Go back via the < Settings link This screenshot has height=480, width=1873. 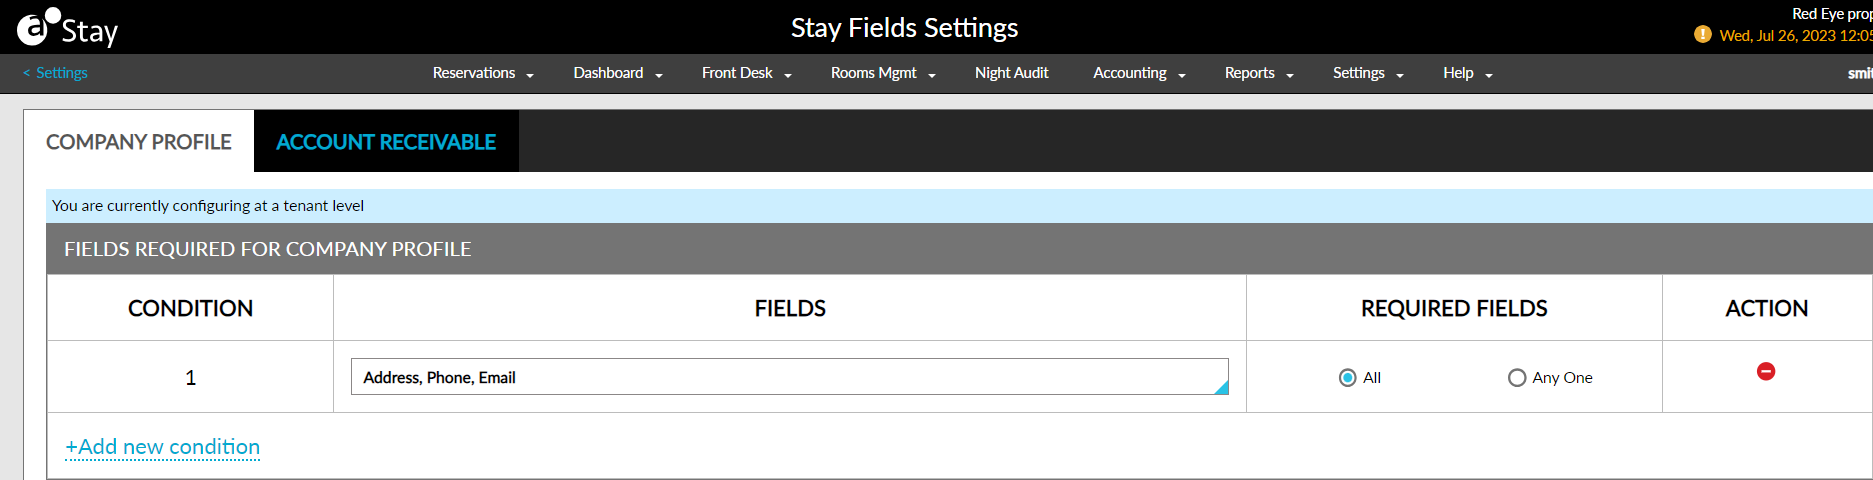[56, 73]
